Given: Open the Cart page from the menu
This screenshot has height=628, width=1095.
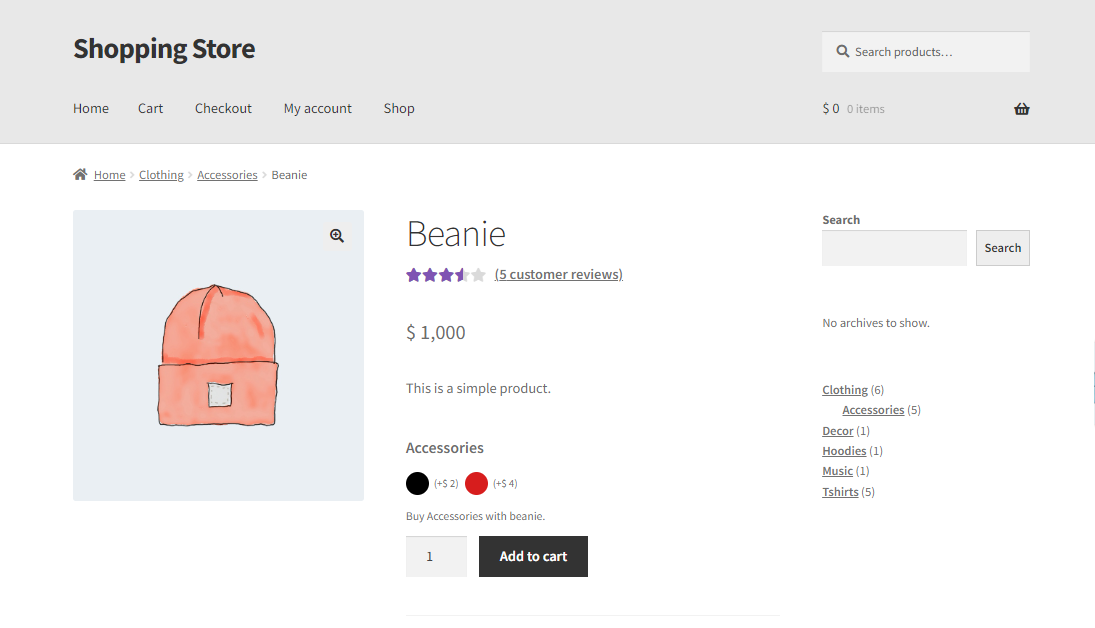Looking at the screenshot, I should point(150,108).
